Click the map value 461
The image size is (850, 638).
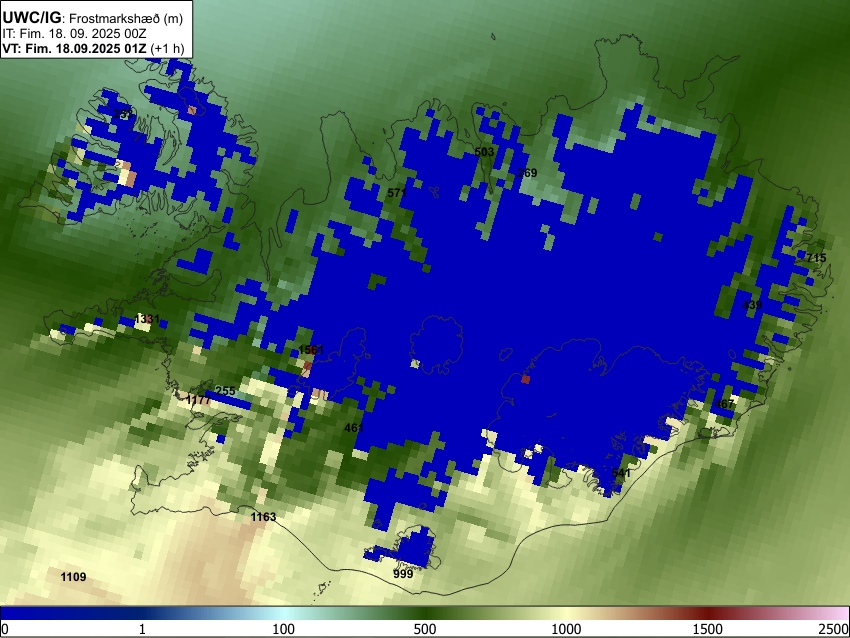click(354, 428)
